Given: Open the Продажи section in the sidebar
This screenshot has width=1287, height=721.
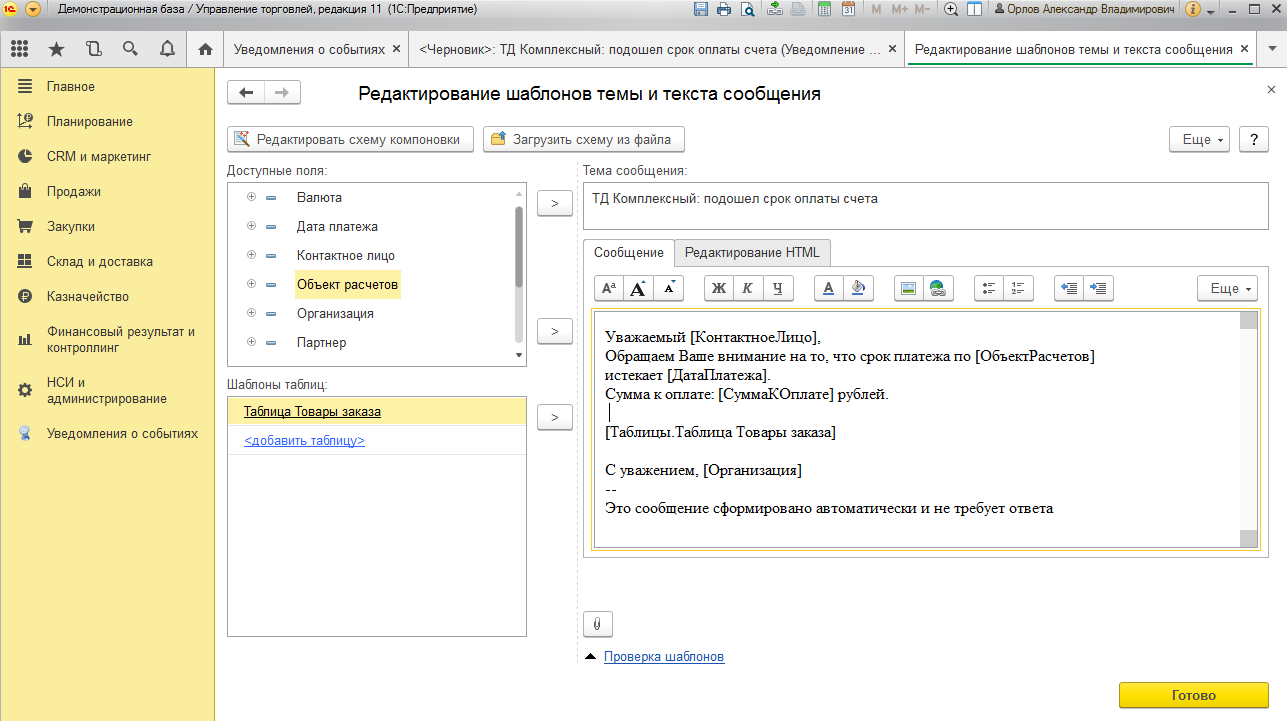Looking at the screenshot, I should (74, 192).
